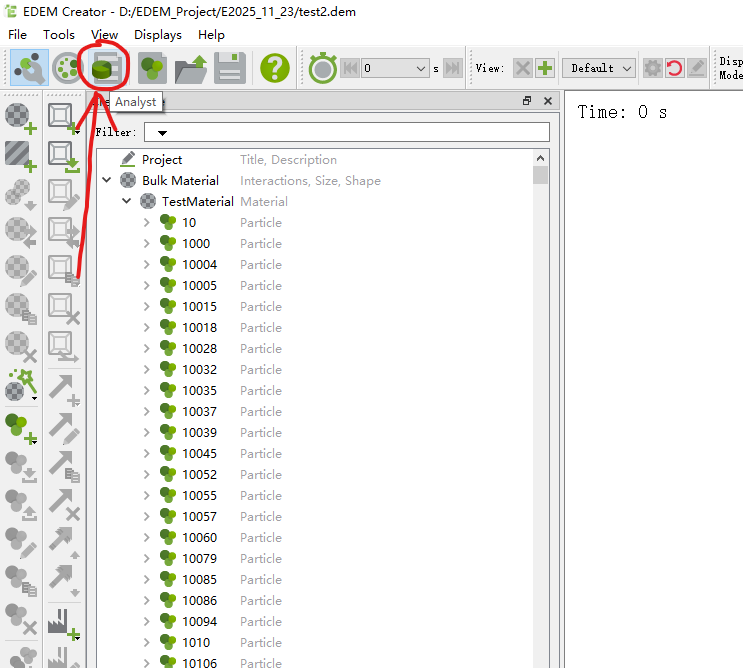Click the delete particle icon
The image size is (743, 668).
click(21, 619)
